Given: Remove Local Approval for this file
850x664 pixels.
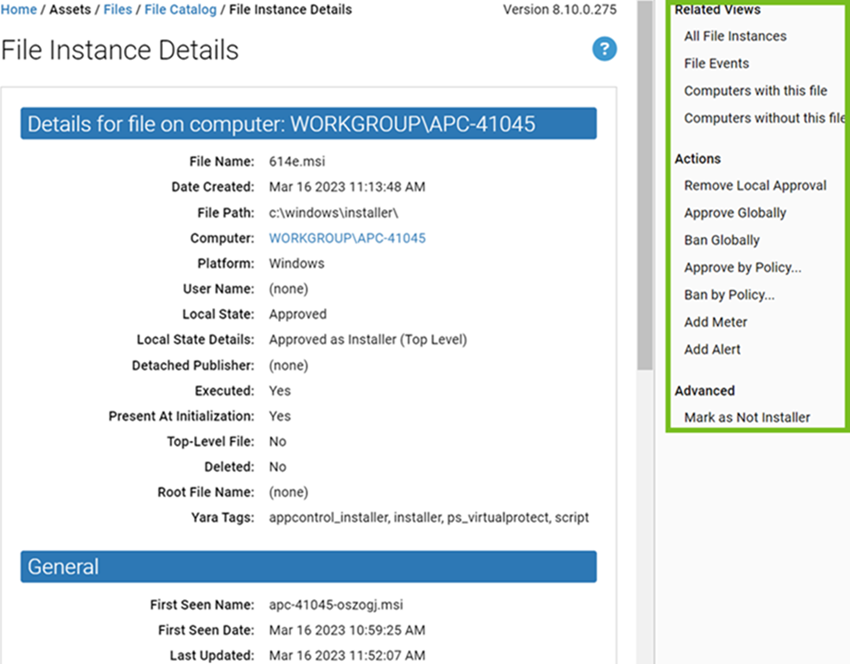Looking at the screenshot, I should pyautogui.click(x=756, y=185).
